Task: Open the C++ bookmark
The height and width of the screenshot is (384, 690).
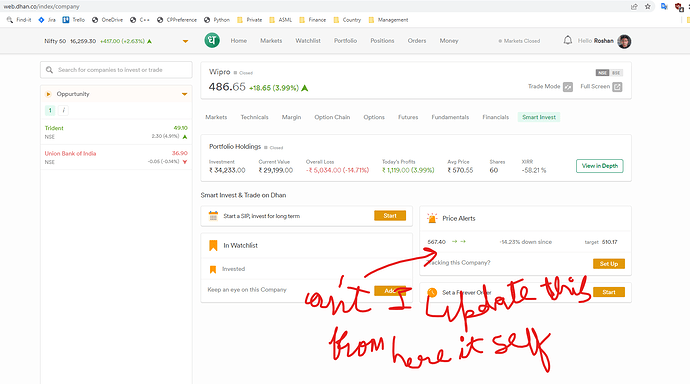Action: (140, 20)
